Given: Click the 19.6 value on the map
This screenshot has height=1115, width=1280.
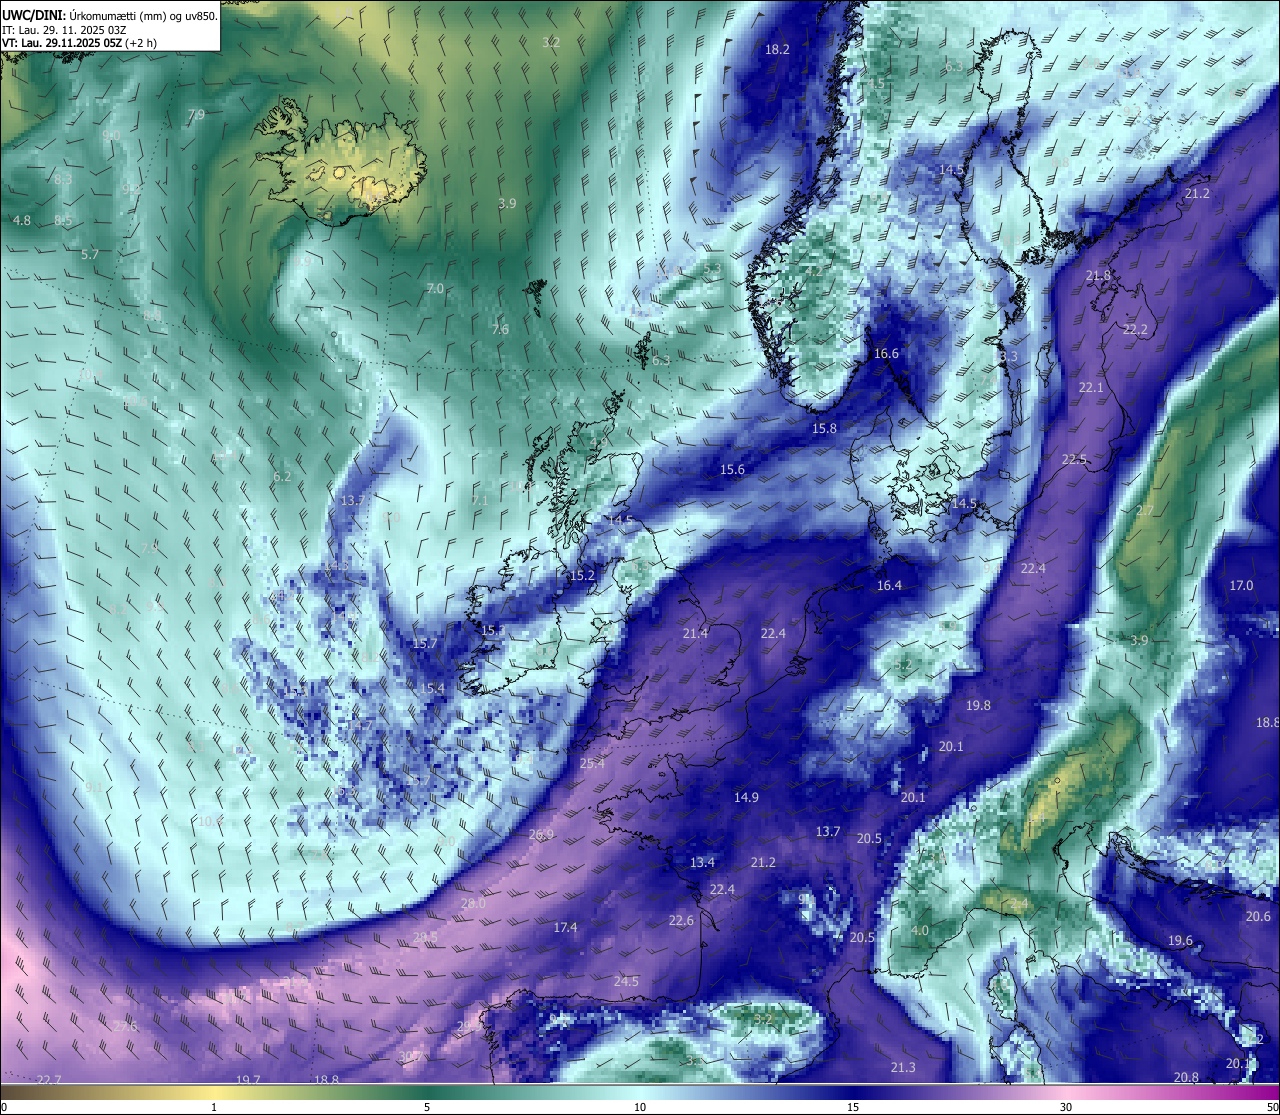Looking at the screenshot, I should pyautogui.click(x=1180, y=940).
